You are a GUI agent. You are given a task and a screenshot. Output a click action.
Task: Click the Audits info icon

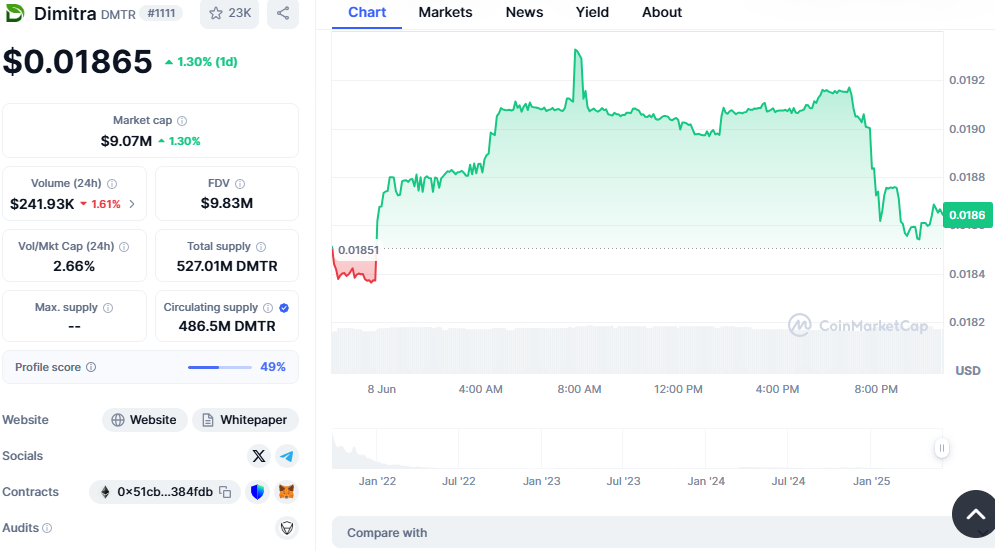point(47,528)
